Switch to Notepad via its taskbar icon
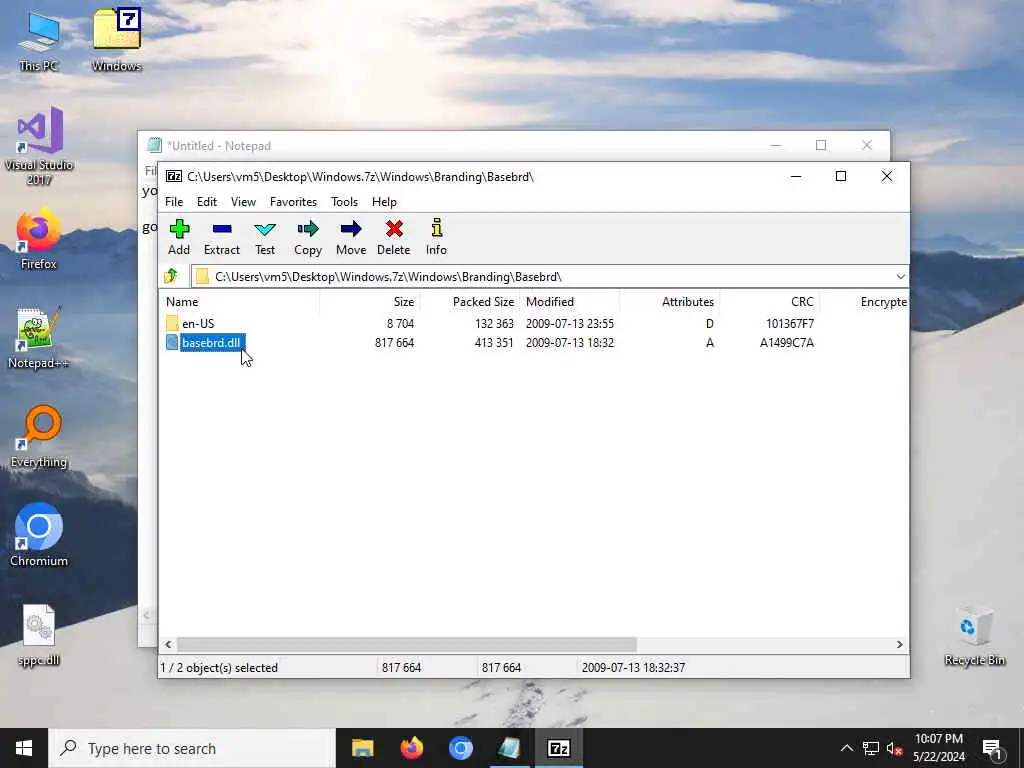 pyautogui.click(x=509, y=748)
